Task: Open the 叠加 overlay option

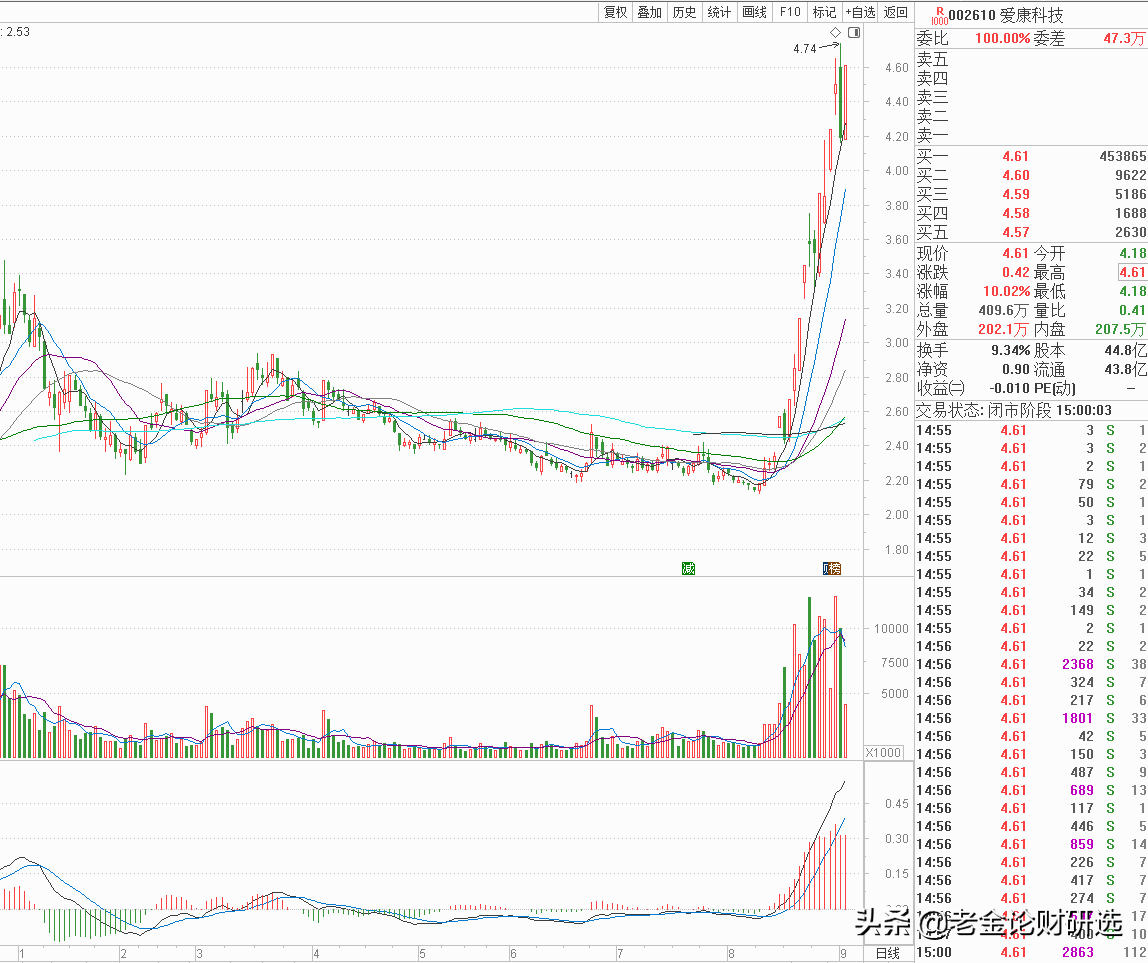Action: [x=649, y=12]
